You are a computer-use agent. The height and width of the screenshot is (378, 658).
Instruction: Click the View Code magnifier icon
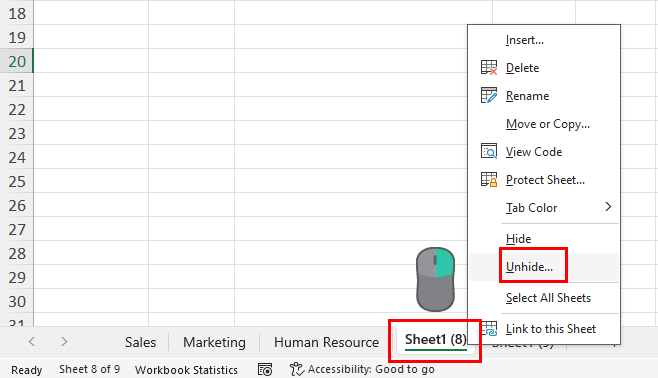[489, 151]
